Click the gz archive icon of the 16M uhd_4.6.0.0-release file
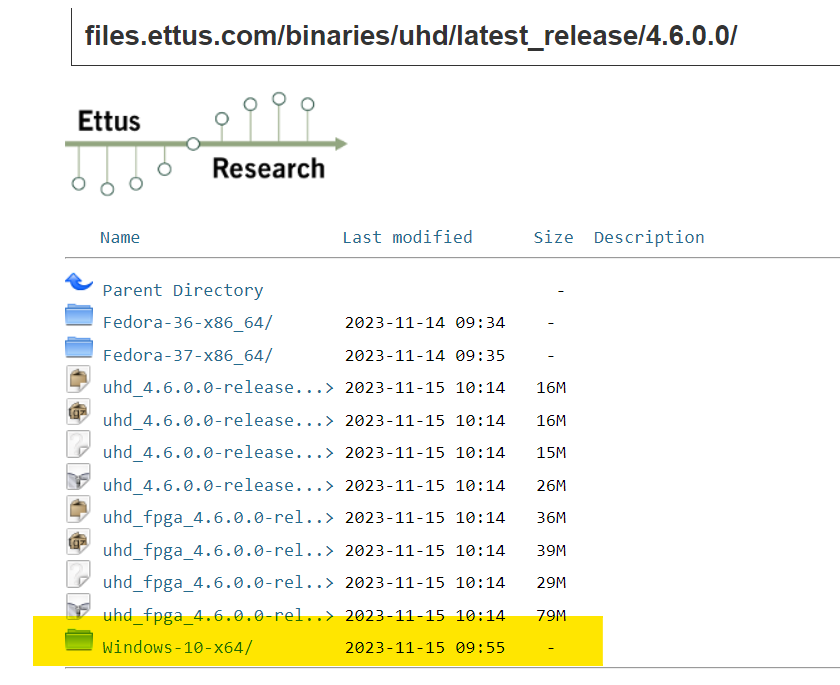The width and height of the screenshot is (840, 685). (78, 412)
